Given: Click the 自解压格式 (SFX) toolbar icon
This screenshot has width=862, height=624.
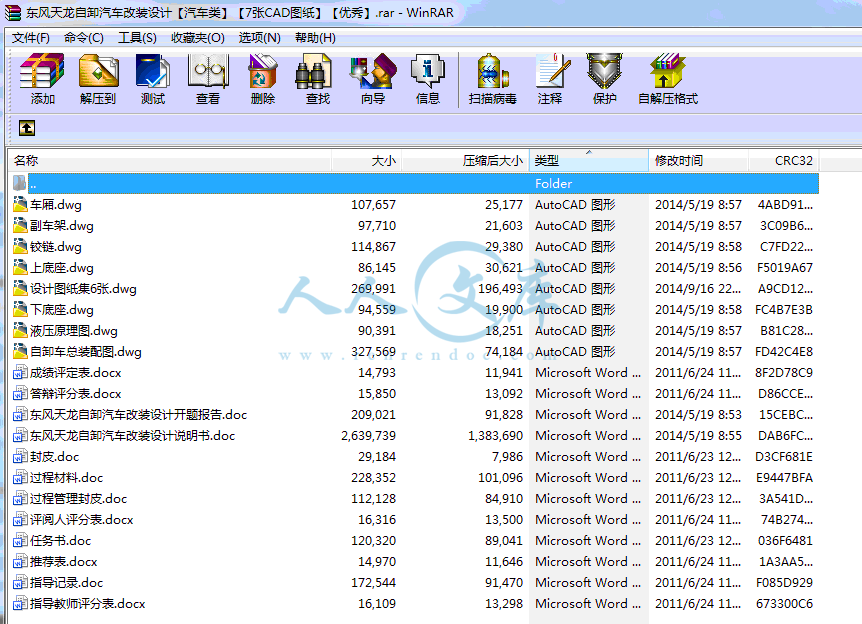Looking at the screenshot, I should tap(667, 71).
